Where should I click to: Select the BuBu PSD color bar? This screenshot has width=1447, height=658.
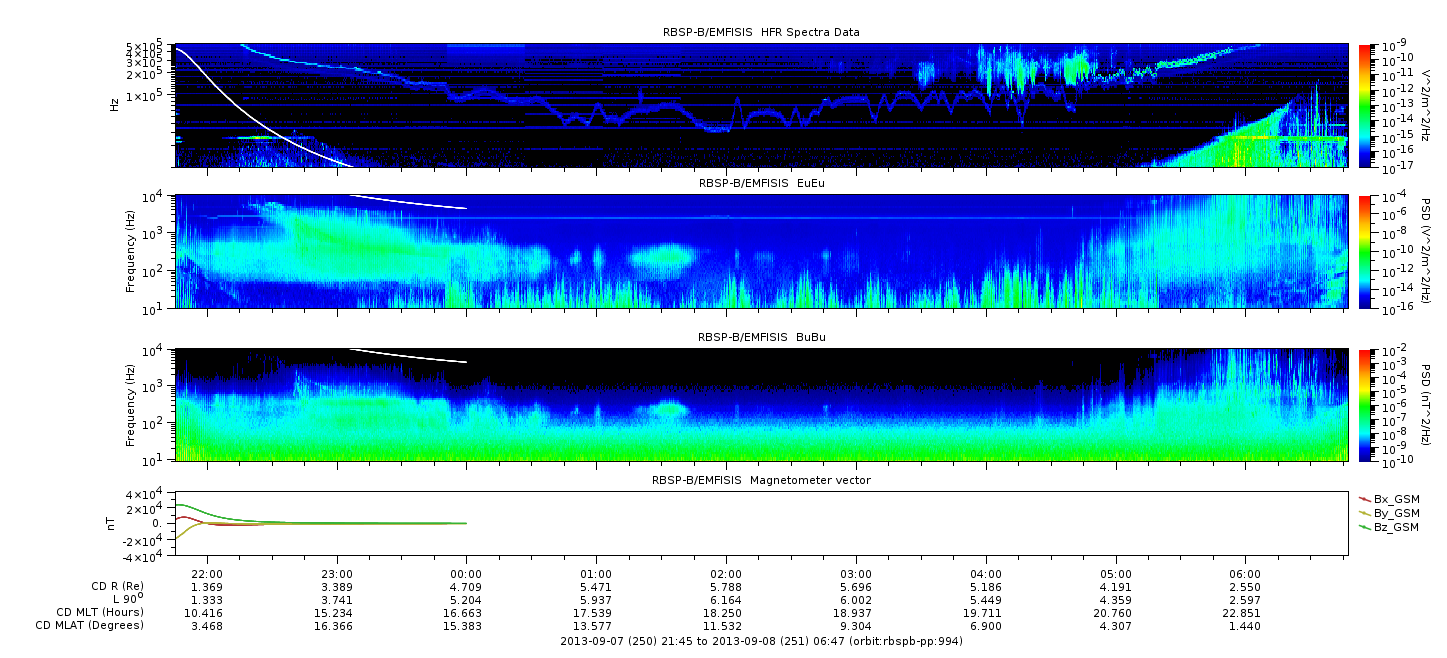point(1364,405)
